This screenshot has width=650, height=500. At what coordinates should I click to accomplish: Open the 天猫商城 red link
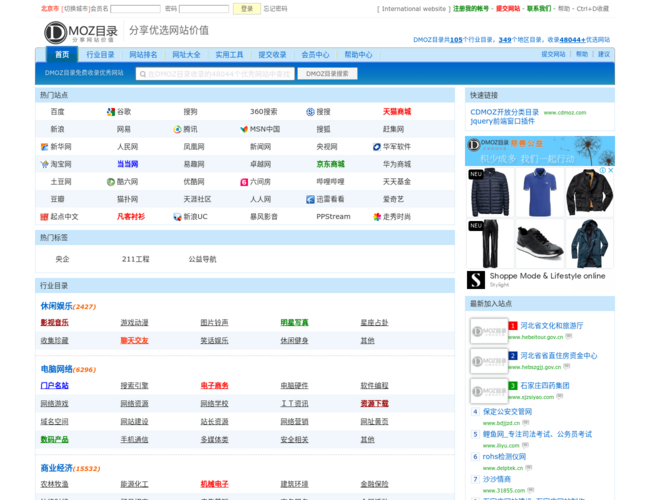[396, 112]
